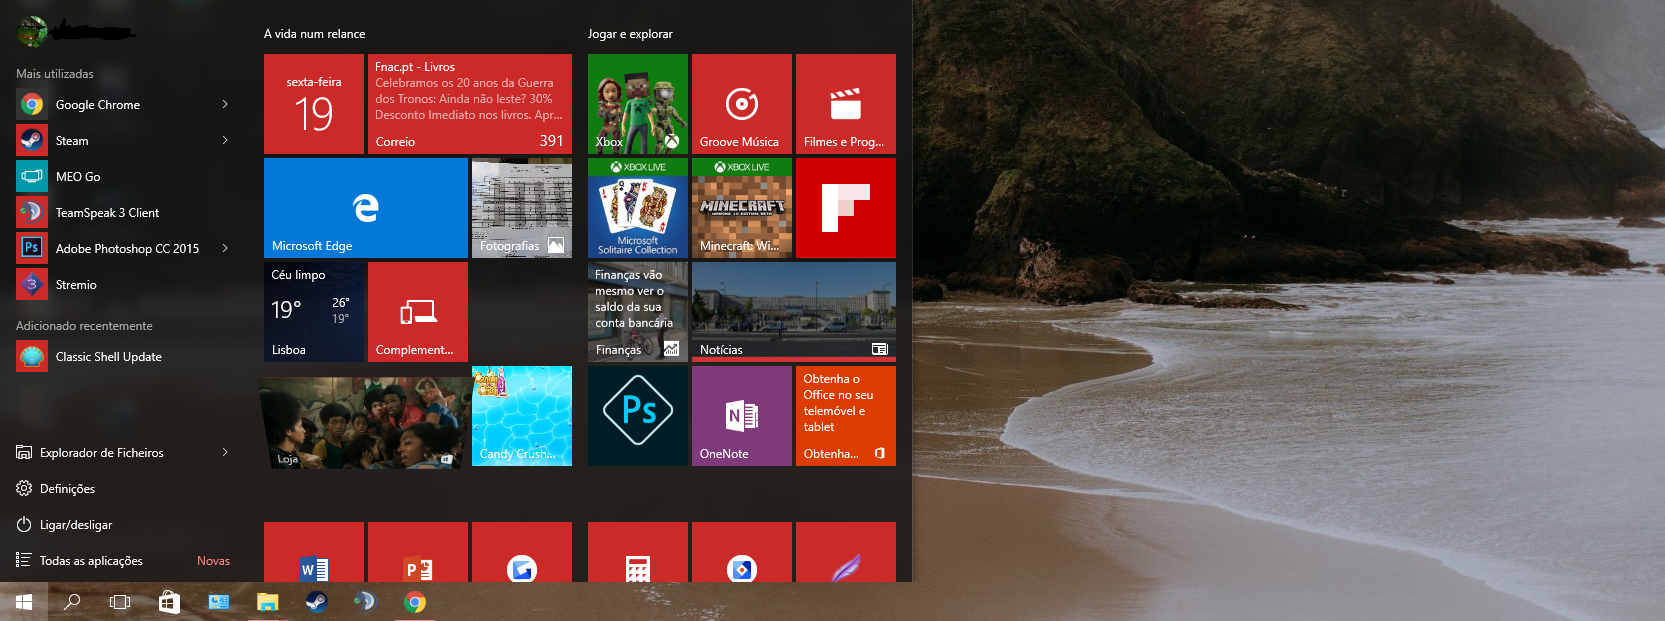Open the Correio mail tile

[470, 104]
